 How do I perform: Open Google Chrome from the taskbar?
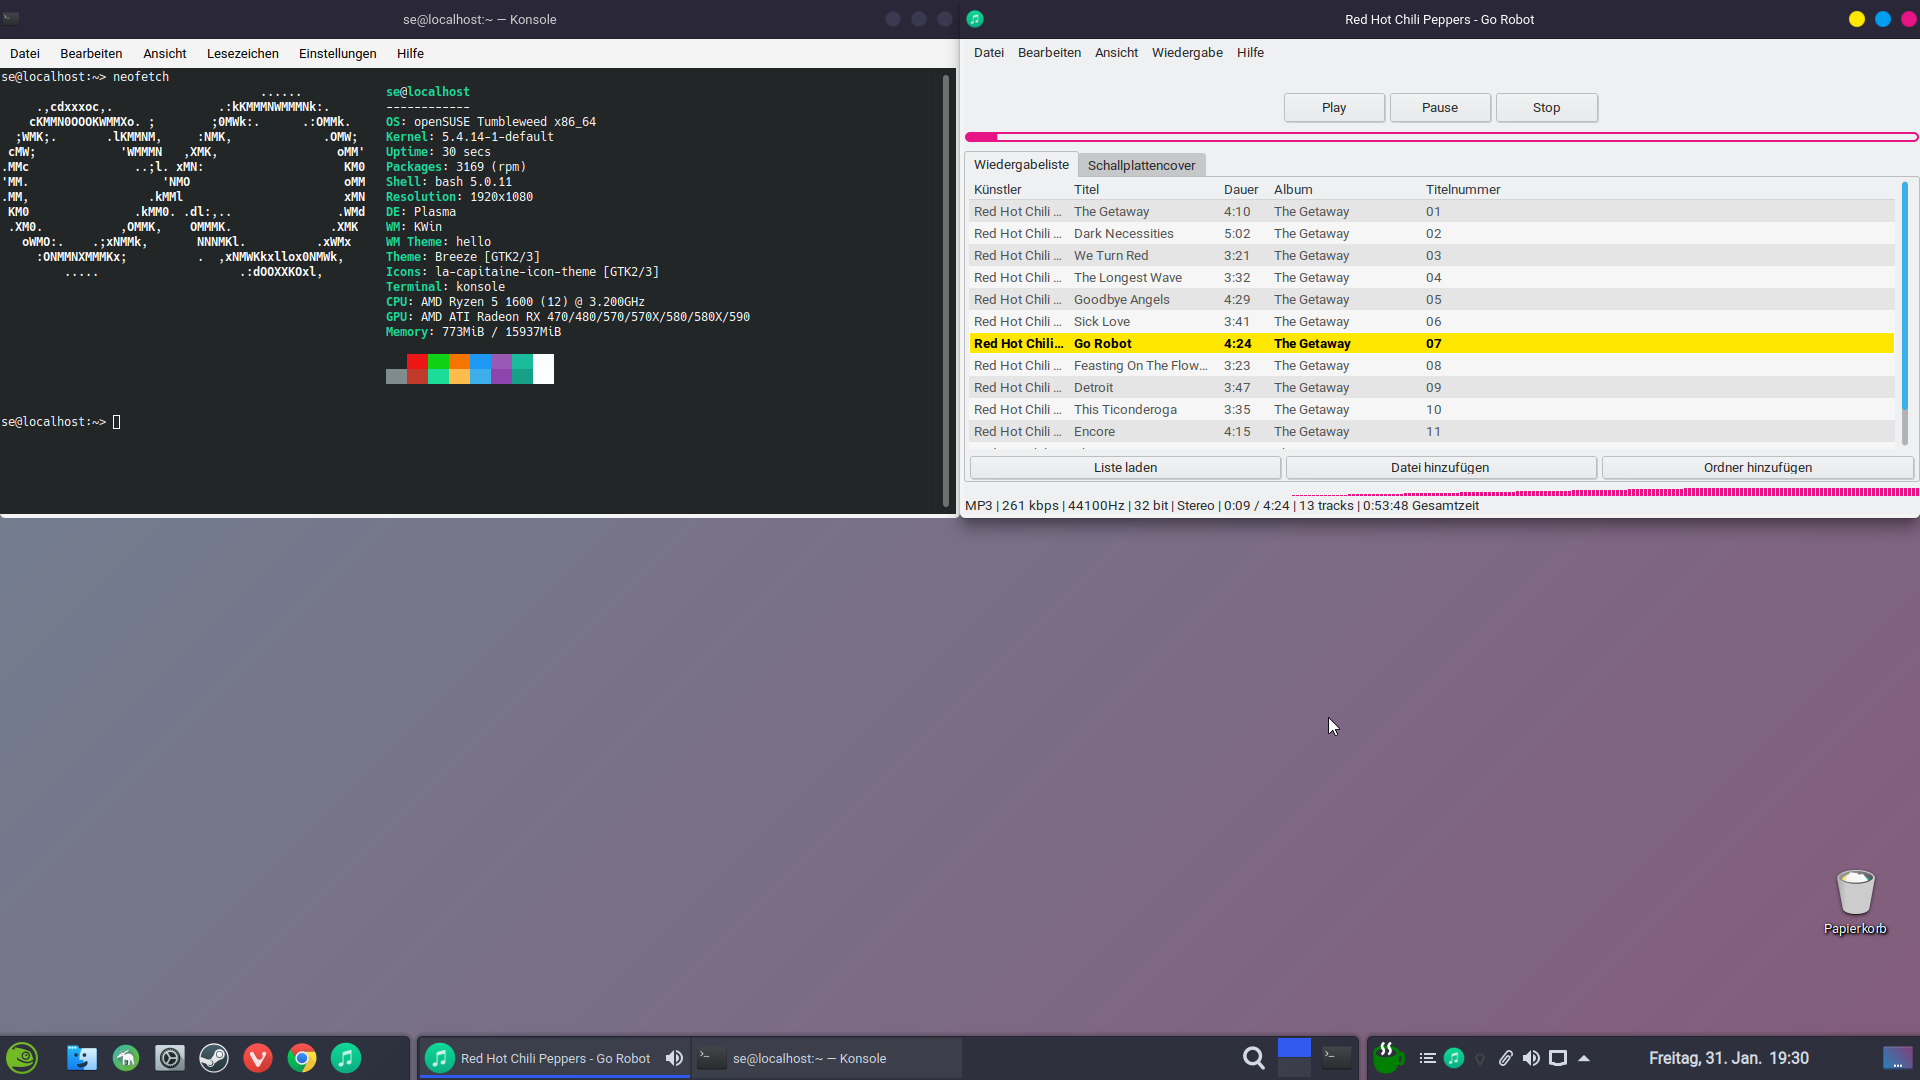[x=302, y=1057]
